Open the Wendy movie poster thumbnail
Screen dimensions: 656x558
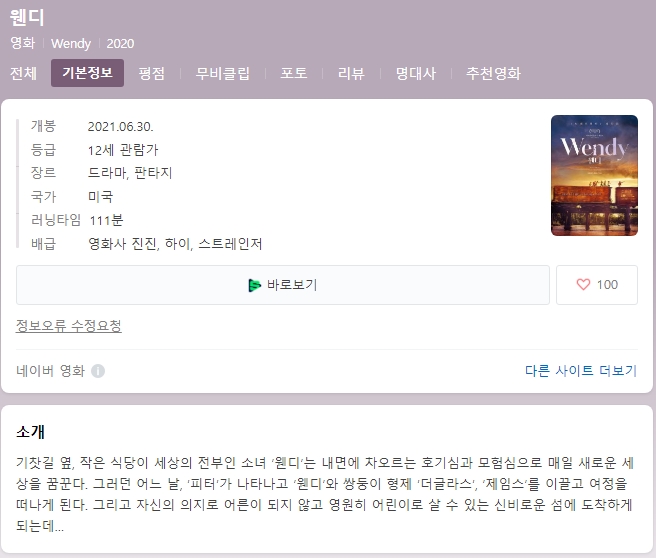593,175
